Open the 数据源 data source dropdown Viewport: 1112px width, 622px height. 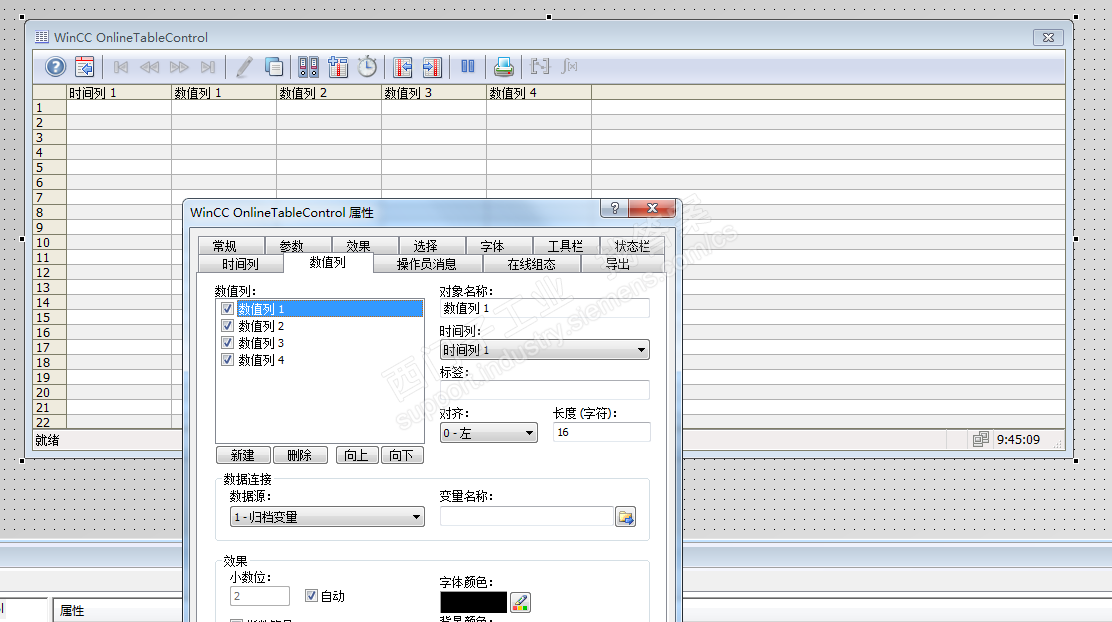327,517
